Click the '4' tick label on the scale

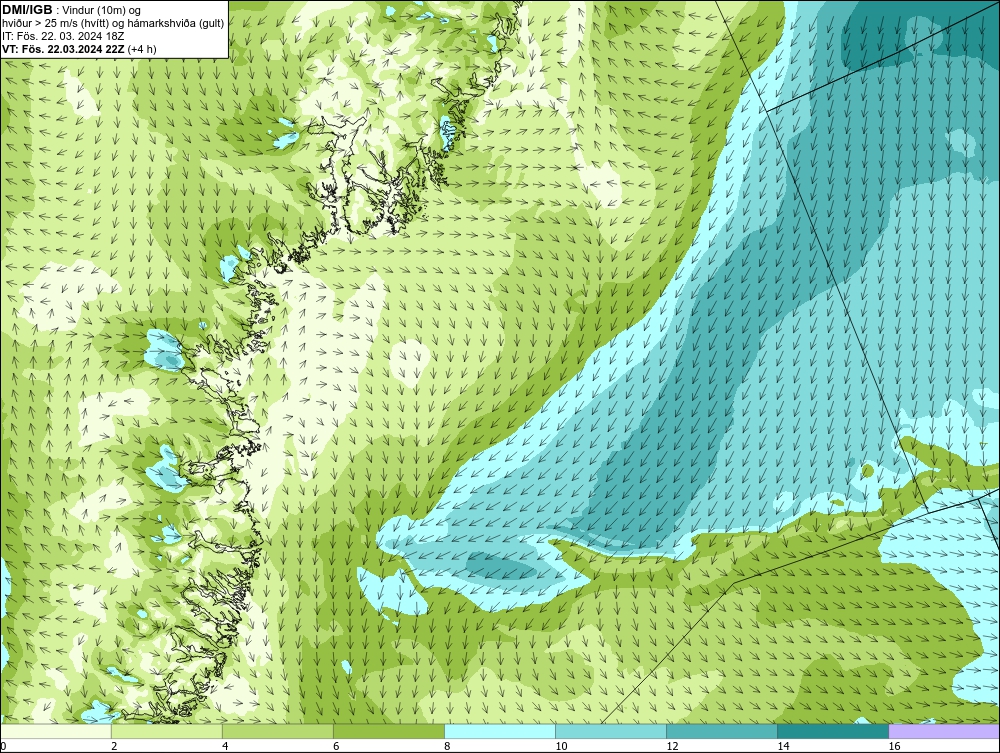point(225,746)
